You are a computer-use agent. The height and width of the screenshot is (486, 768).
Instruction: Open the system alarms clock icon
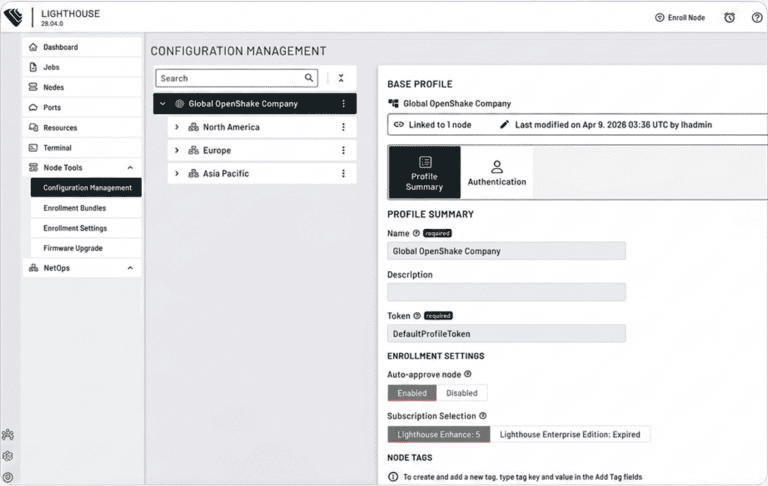click(729, 18)
